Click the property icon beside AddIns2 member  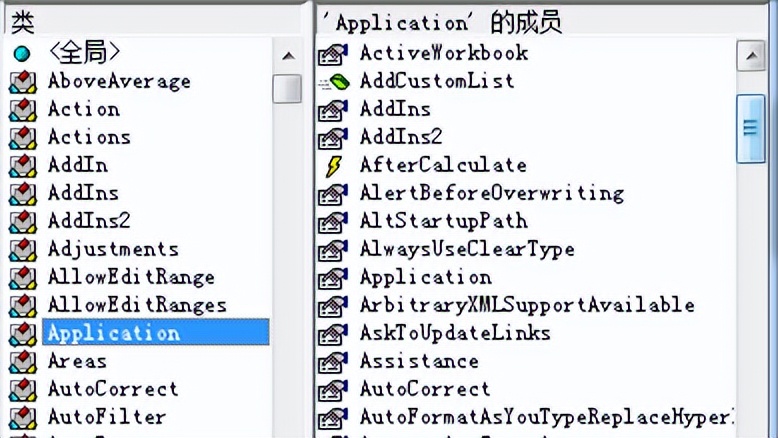pyautogui.click(x=332, y=138)
